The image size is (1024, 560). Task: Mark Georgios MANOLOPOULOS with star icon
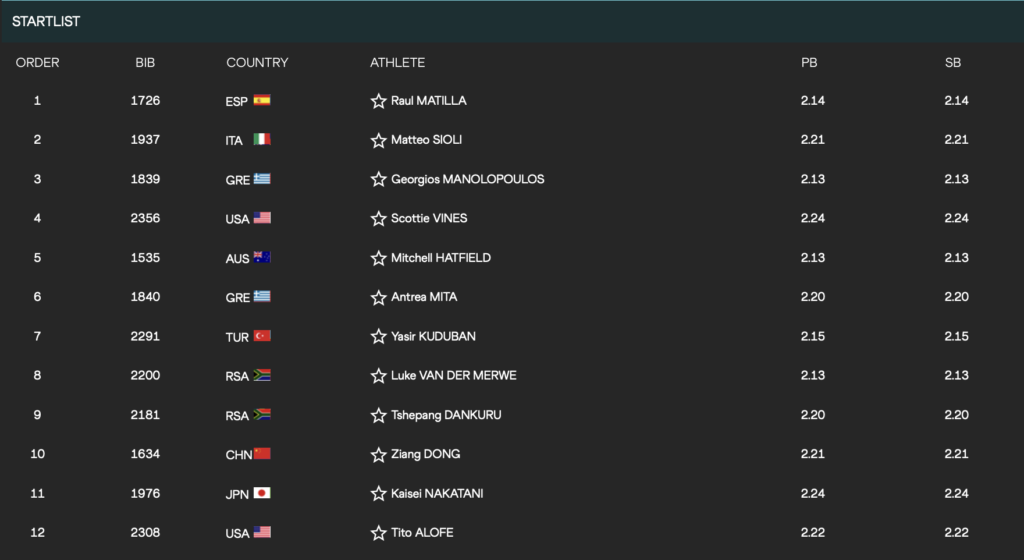click(x=378, y=179)
